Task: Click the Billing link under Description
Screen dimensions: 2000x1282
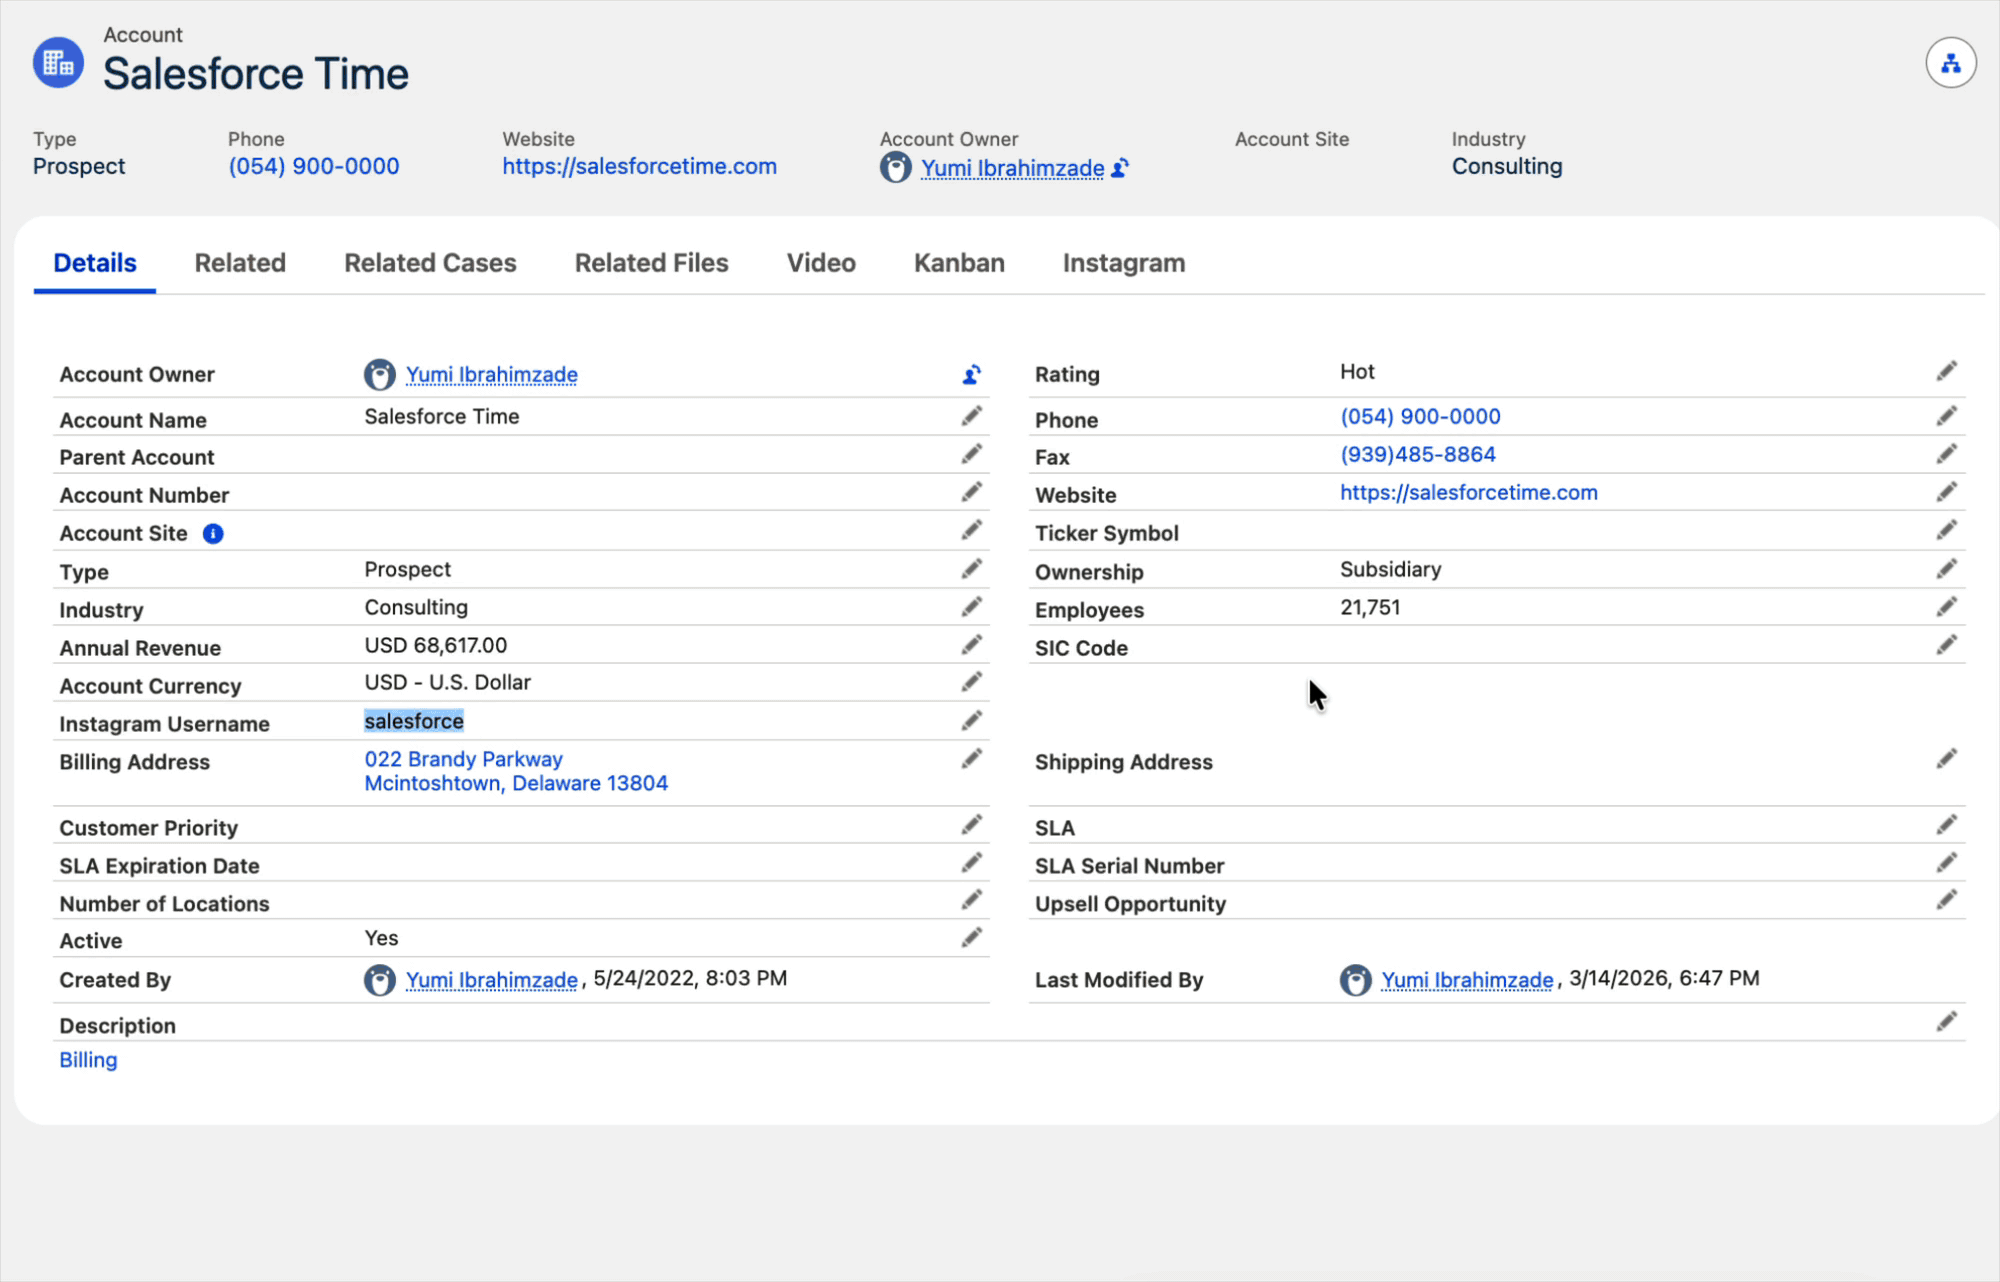Action: (88, 1059)
